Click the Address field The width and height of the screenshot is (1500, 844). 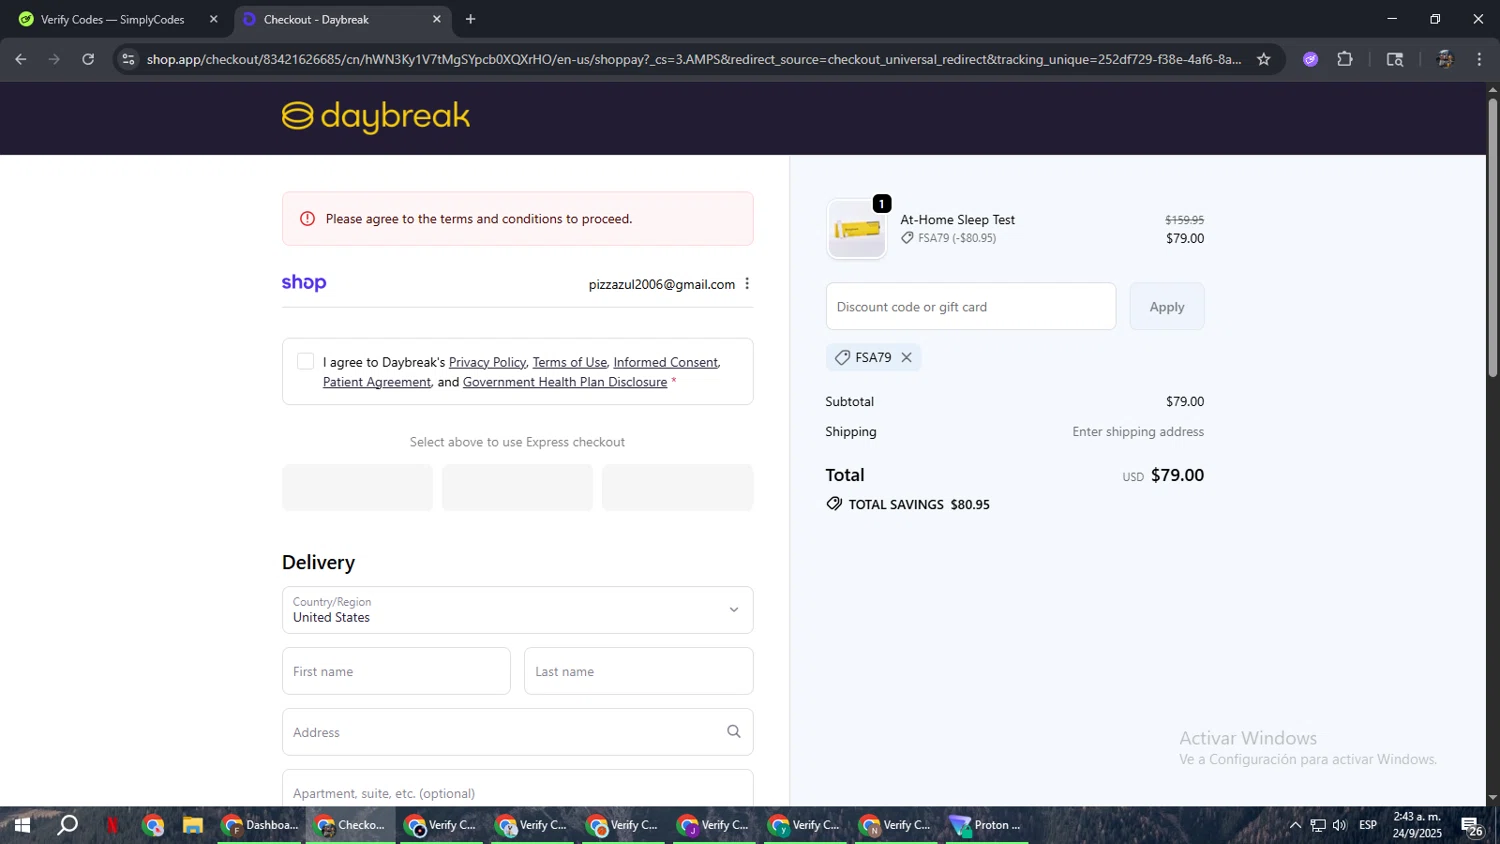point(517,732)
